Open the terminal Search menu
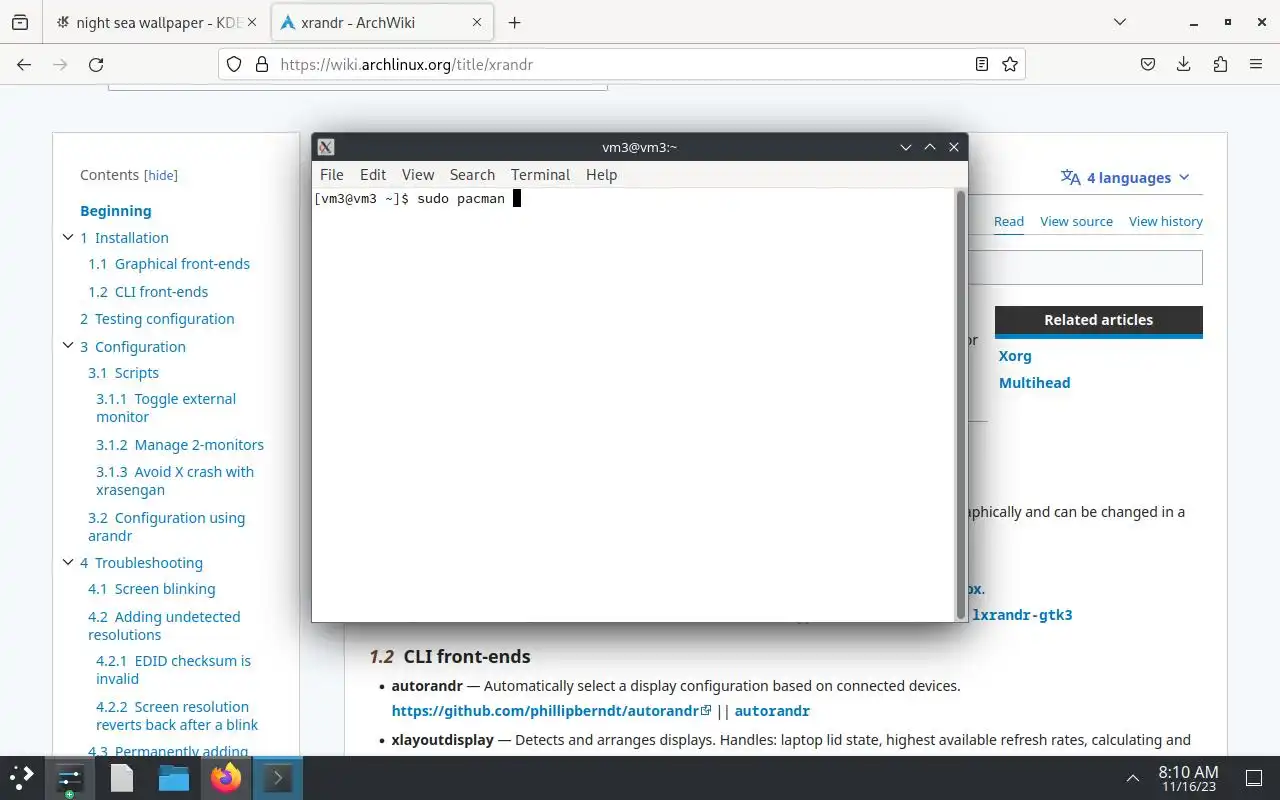 pyautogui.click(x=472, y=174)
